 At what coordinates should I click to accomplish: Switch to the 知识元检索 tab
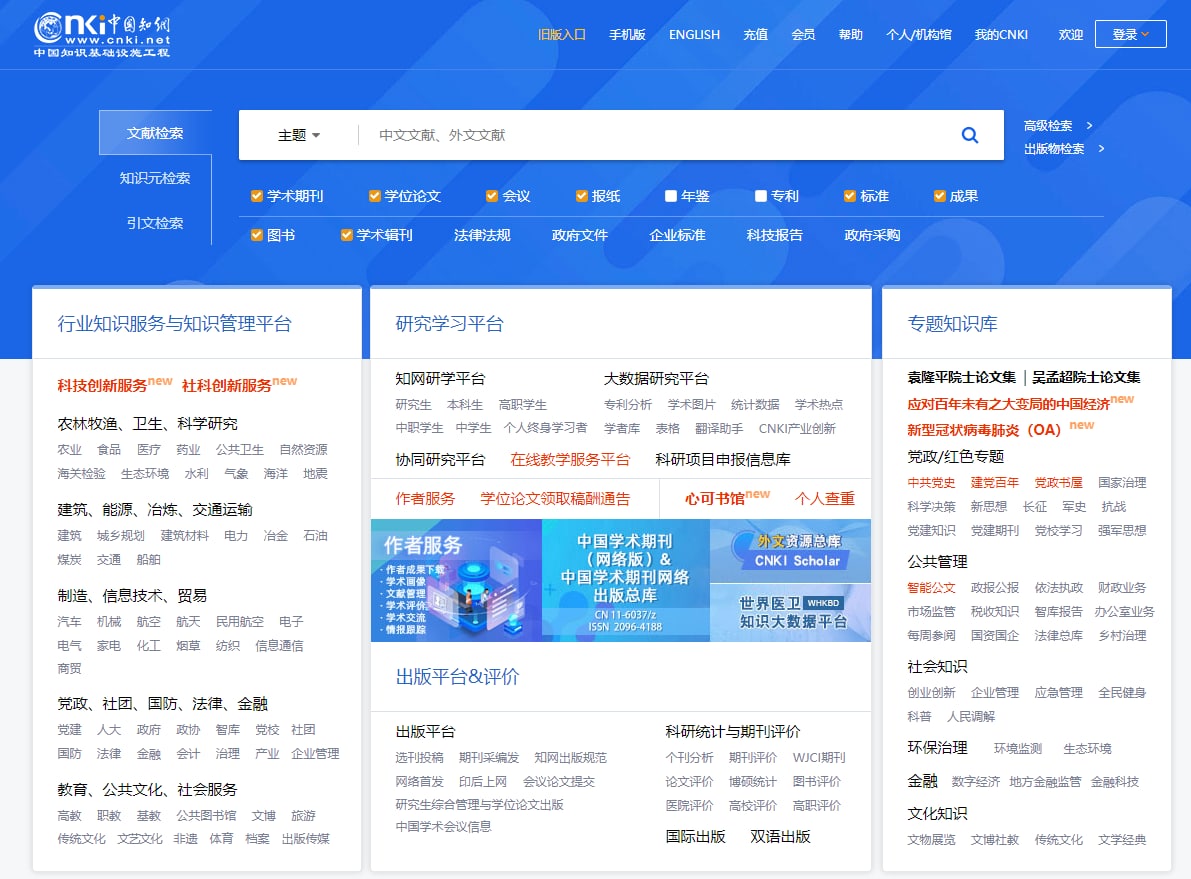coord(155,178)
